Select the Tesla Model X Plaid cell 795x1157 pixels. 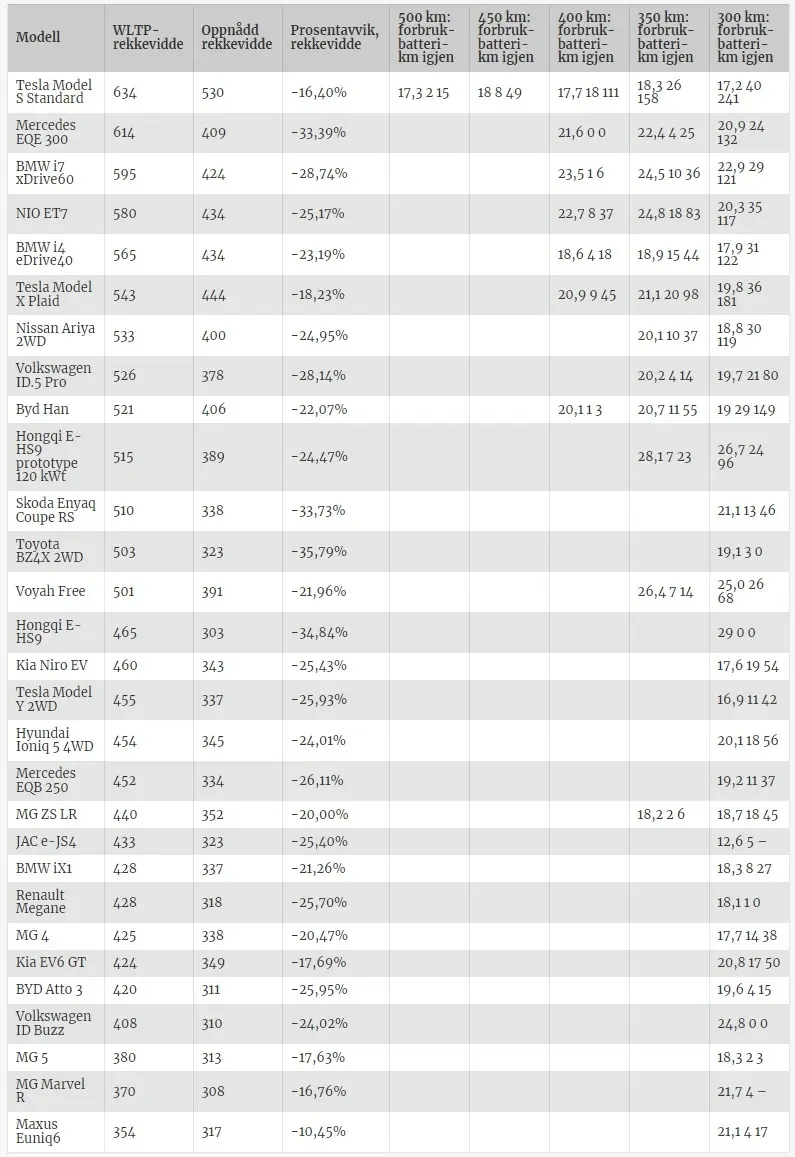click(54, 295)
